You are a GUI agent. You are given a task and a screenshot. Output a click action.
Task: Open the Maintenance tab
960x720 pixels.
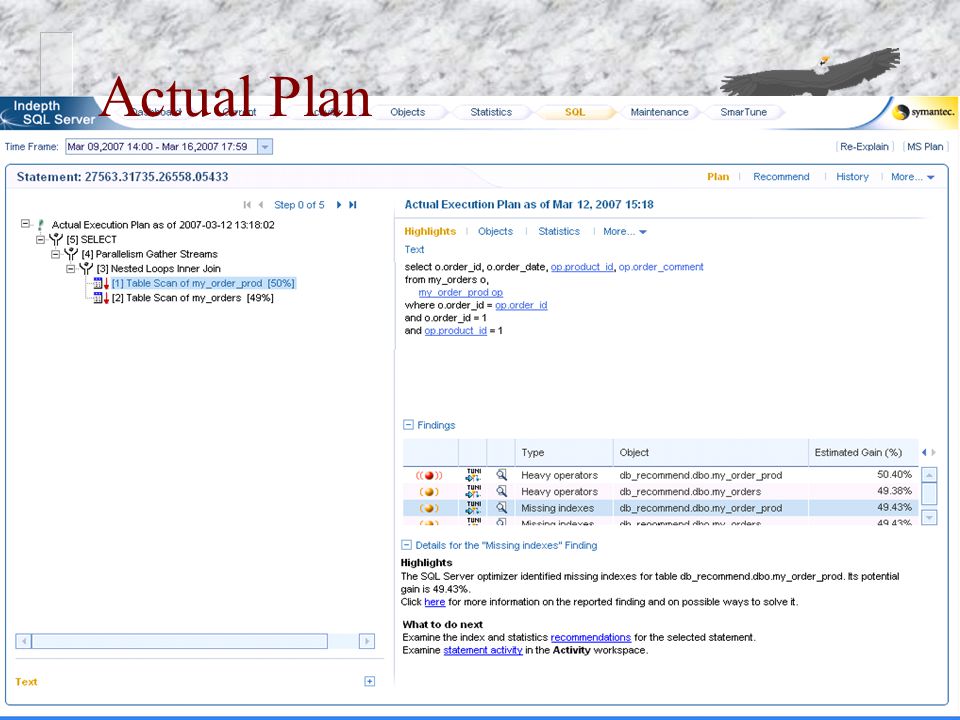659,112
